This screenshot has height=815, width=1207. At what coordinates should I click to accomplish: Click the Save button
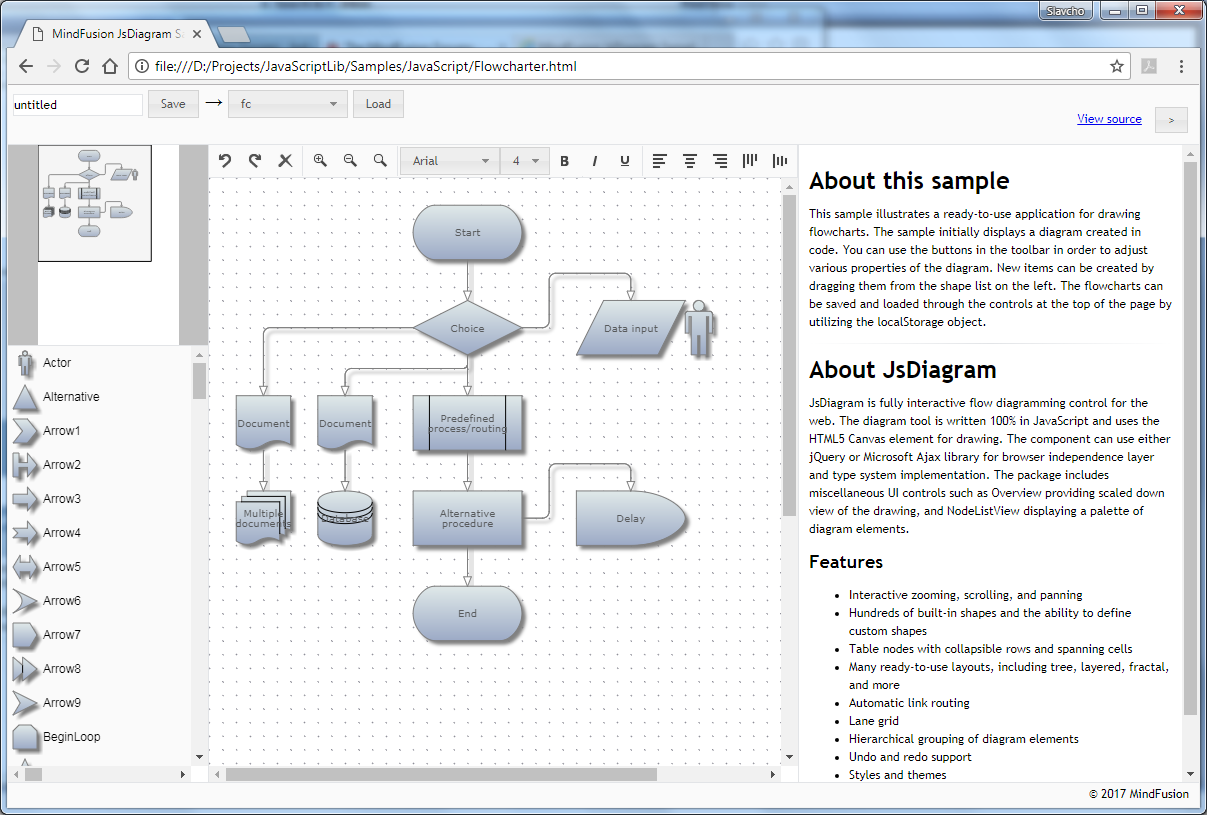click(173, 104)
